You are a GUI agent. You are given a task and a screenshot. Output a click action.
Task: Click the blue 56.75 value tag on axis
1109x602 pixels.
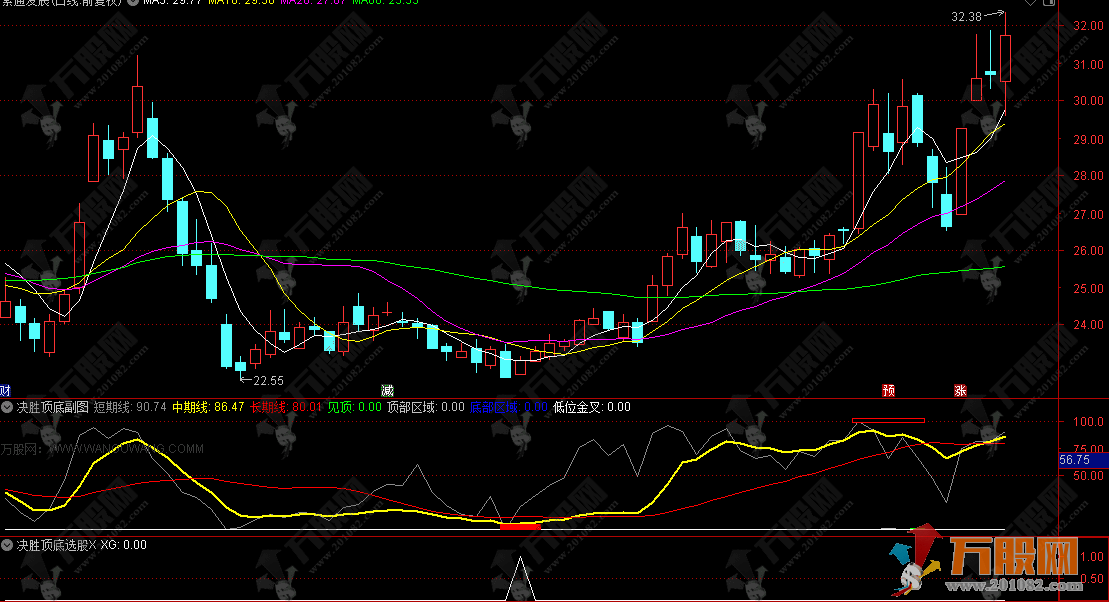1073,460
